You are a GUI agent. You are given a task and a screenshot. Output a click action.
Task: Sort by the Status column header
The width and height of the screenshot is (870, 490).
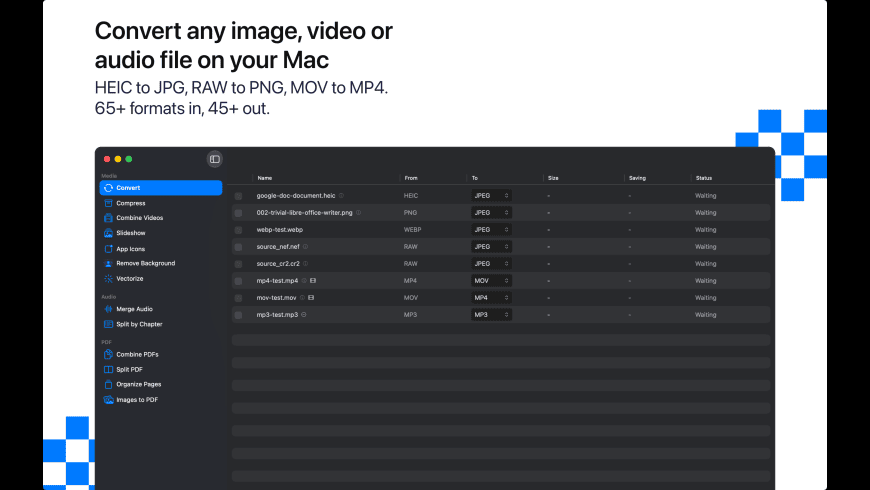point(704,178)
